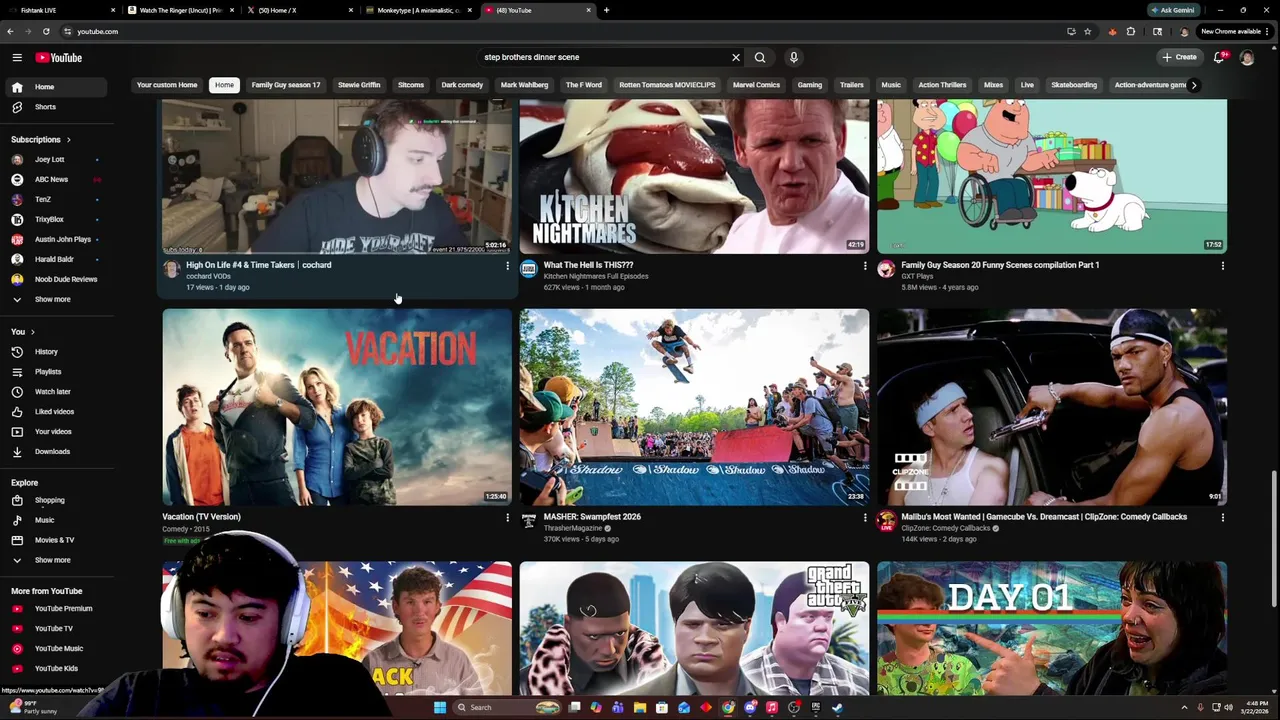Open options for Malibu's Most Wanted video
Viewport: 1280px width, 720px height.
(x=1222, y=518)
